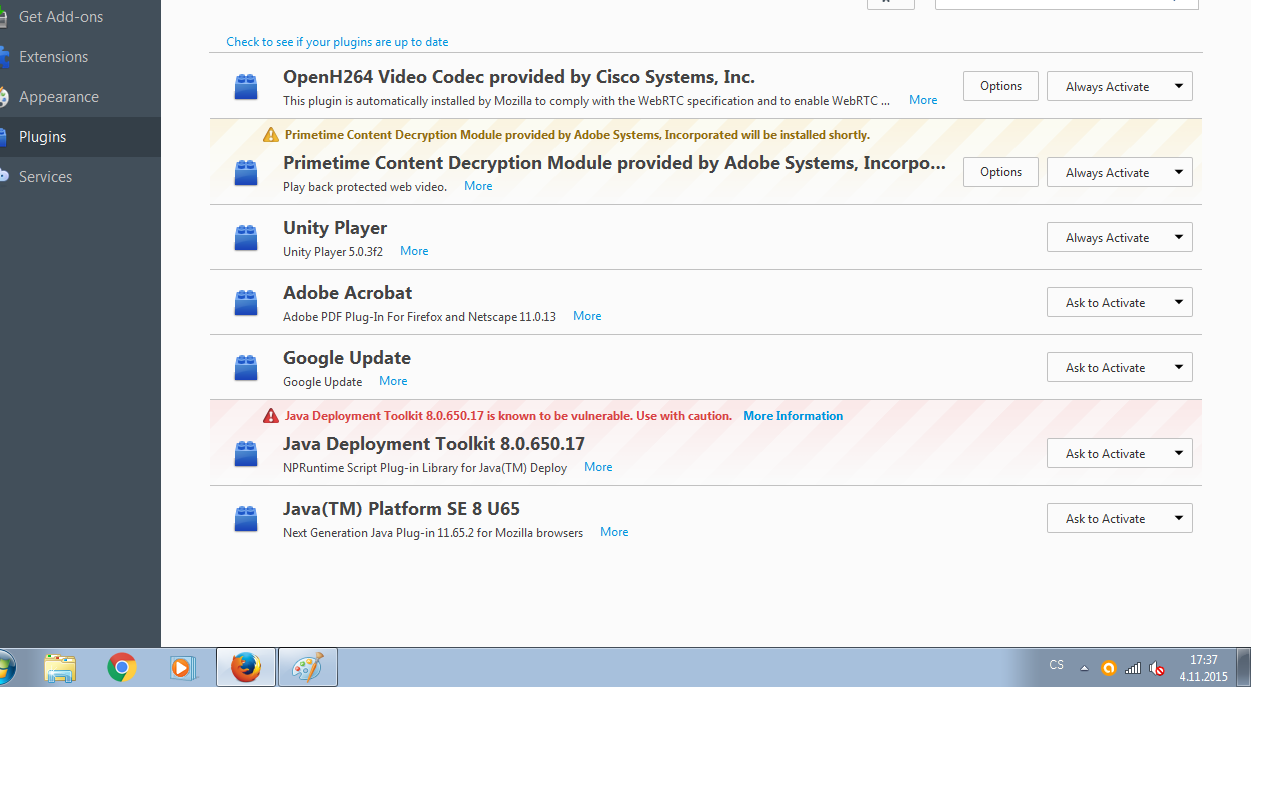The width and height of the screenshot is (1280, 800).
Task: Click the Adobe Acrobat plugin brick icon
Action: (246, 303)
